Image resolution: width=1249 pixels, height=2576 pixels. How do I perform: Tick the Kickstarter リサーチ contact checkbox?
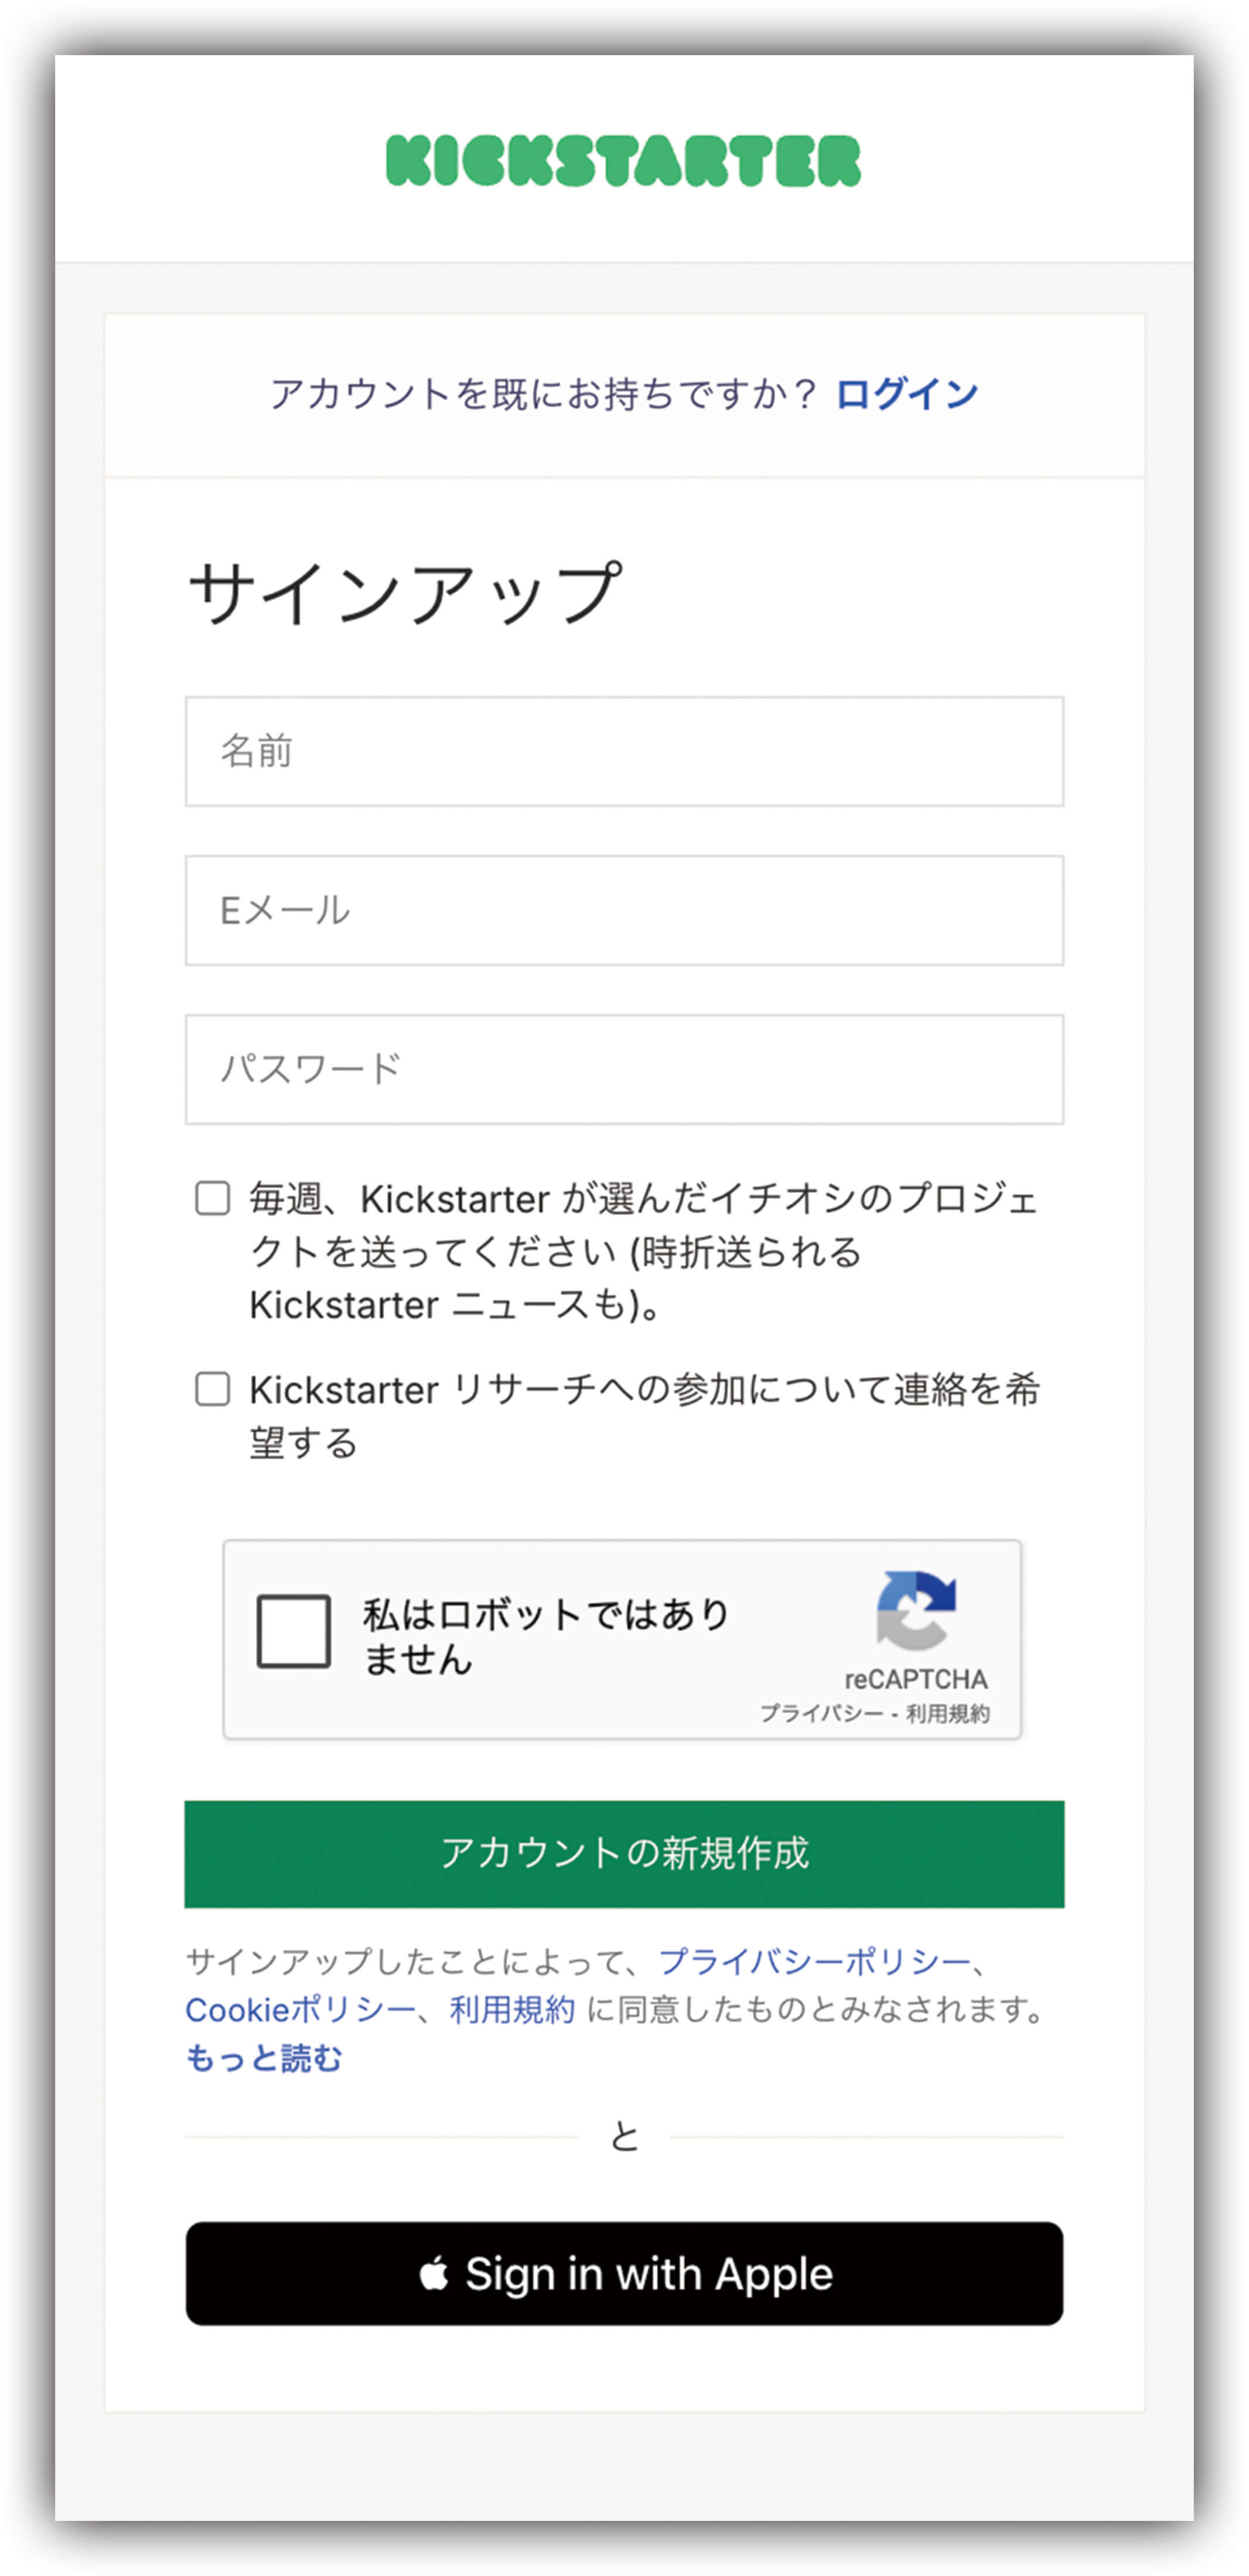click(212, 1389)
